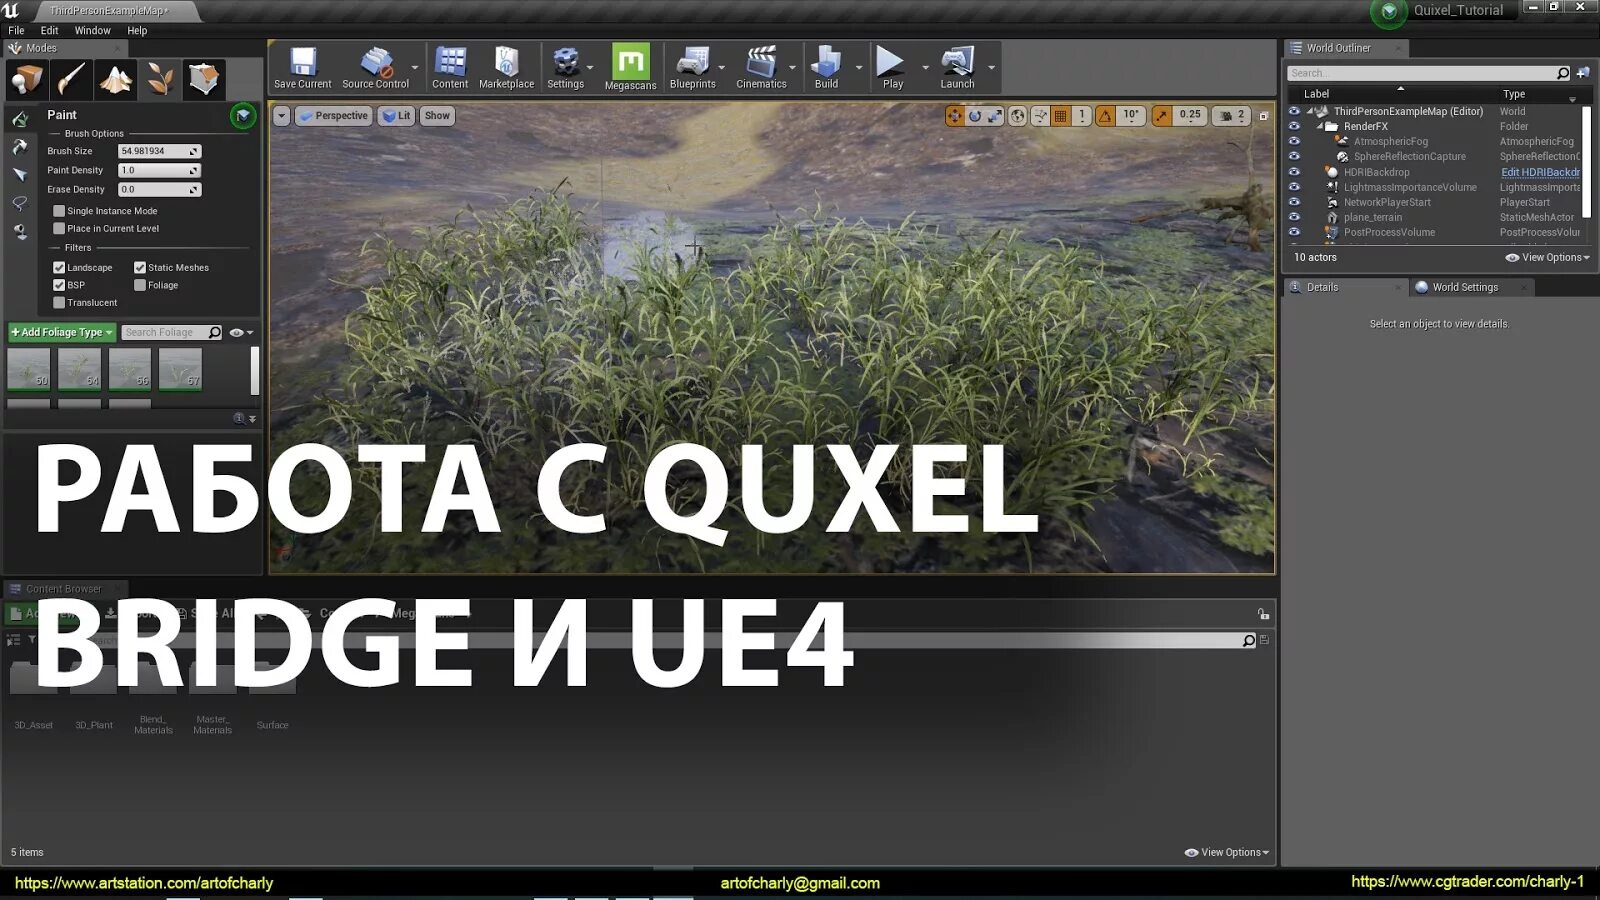
Task: Start Play in editor
Action: coord(892,68)
